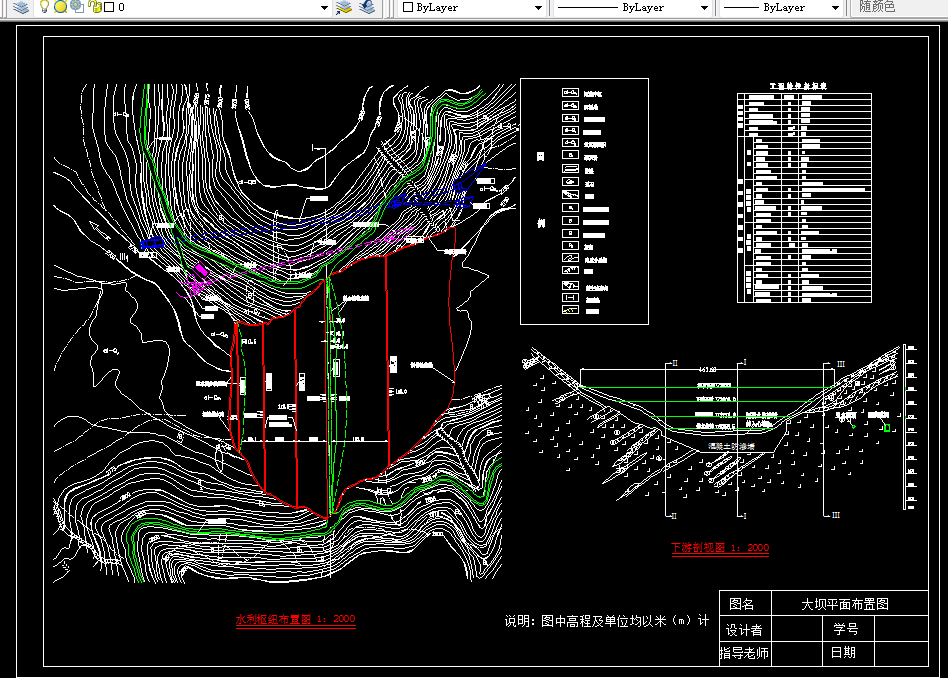The image size is (948, 678).
Task: Click the Layer Previous icon
Action: (367, 7)
